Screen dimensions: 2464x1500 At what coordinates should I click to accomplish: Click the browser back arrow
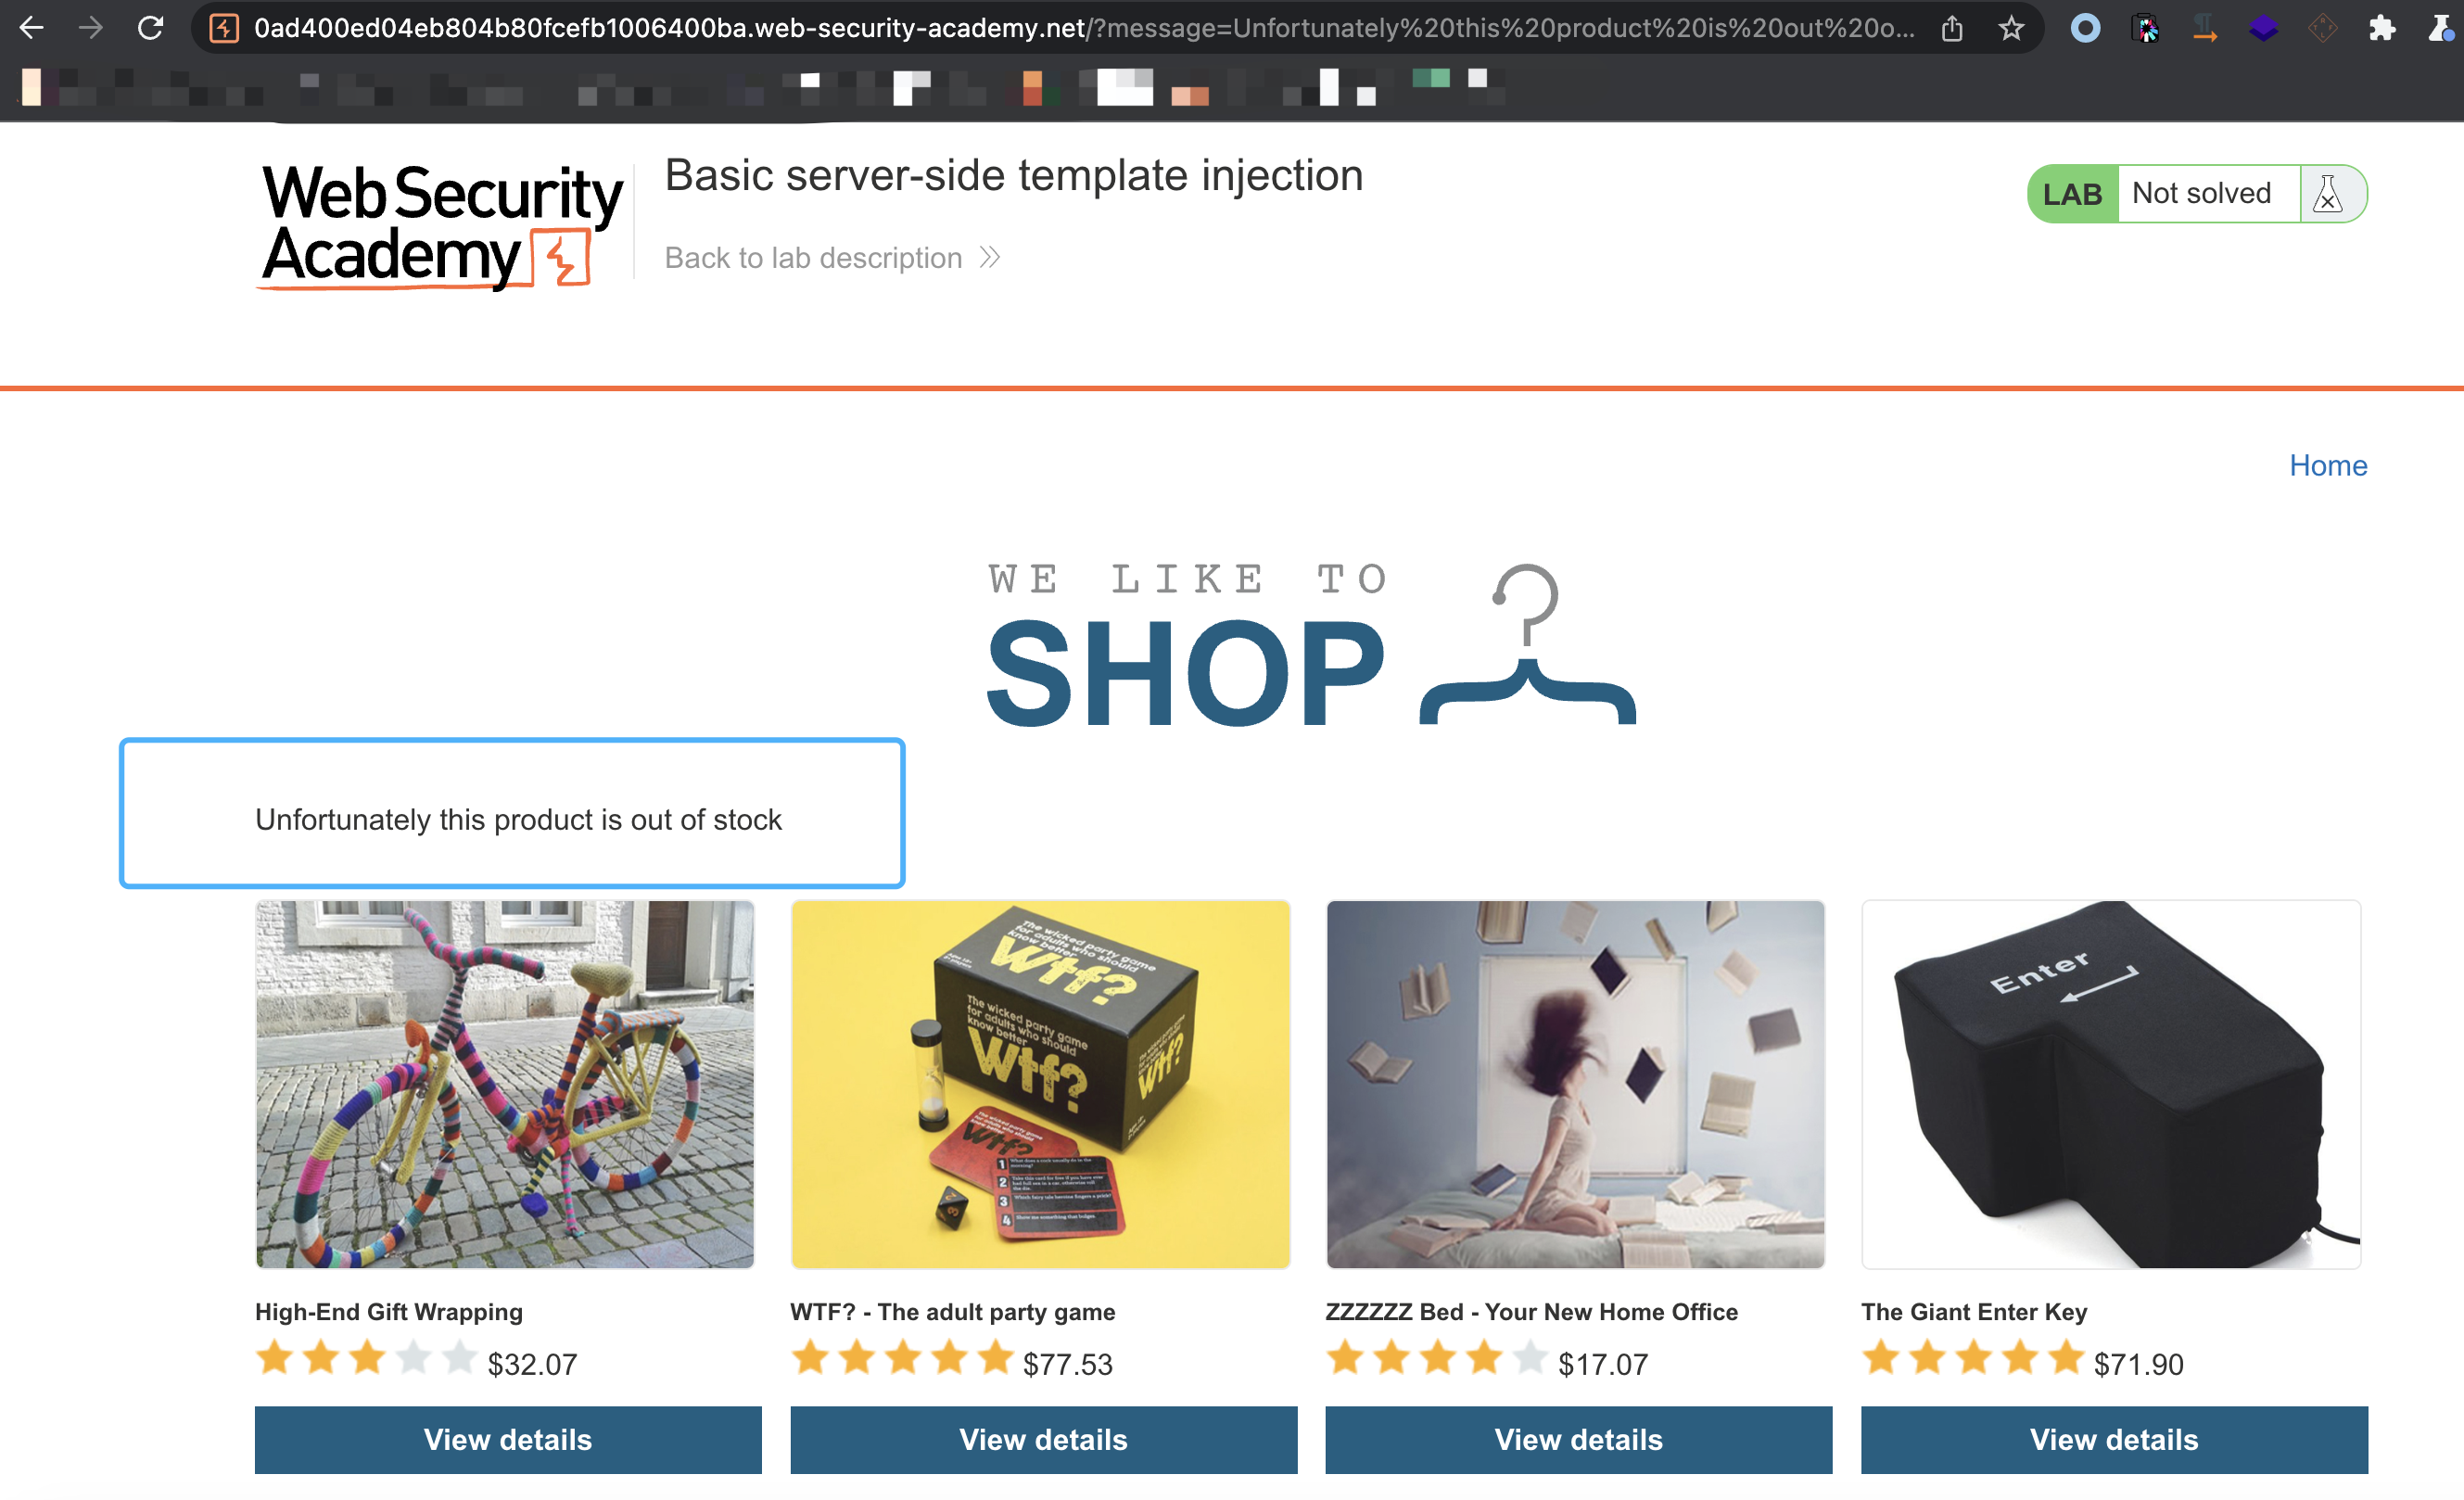[31, 28]
